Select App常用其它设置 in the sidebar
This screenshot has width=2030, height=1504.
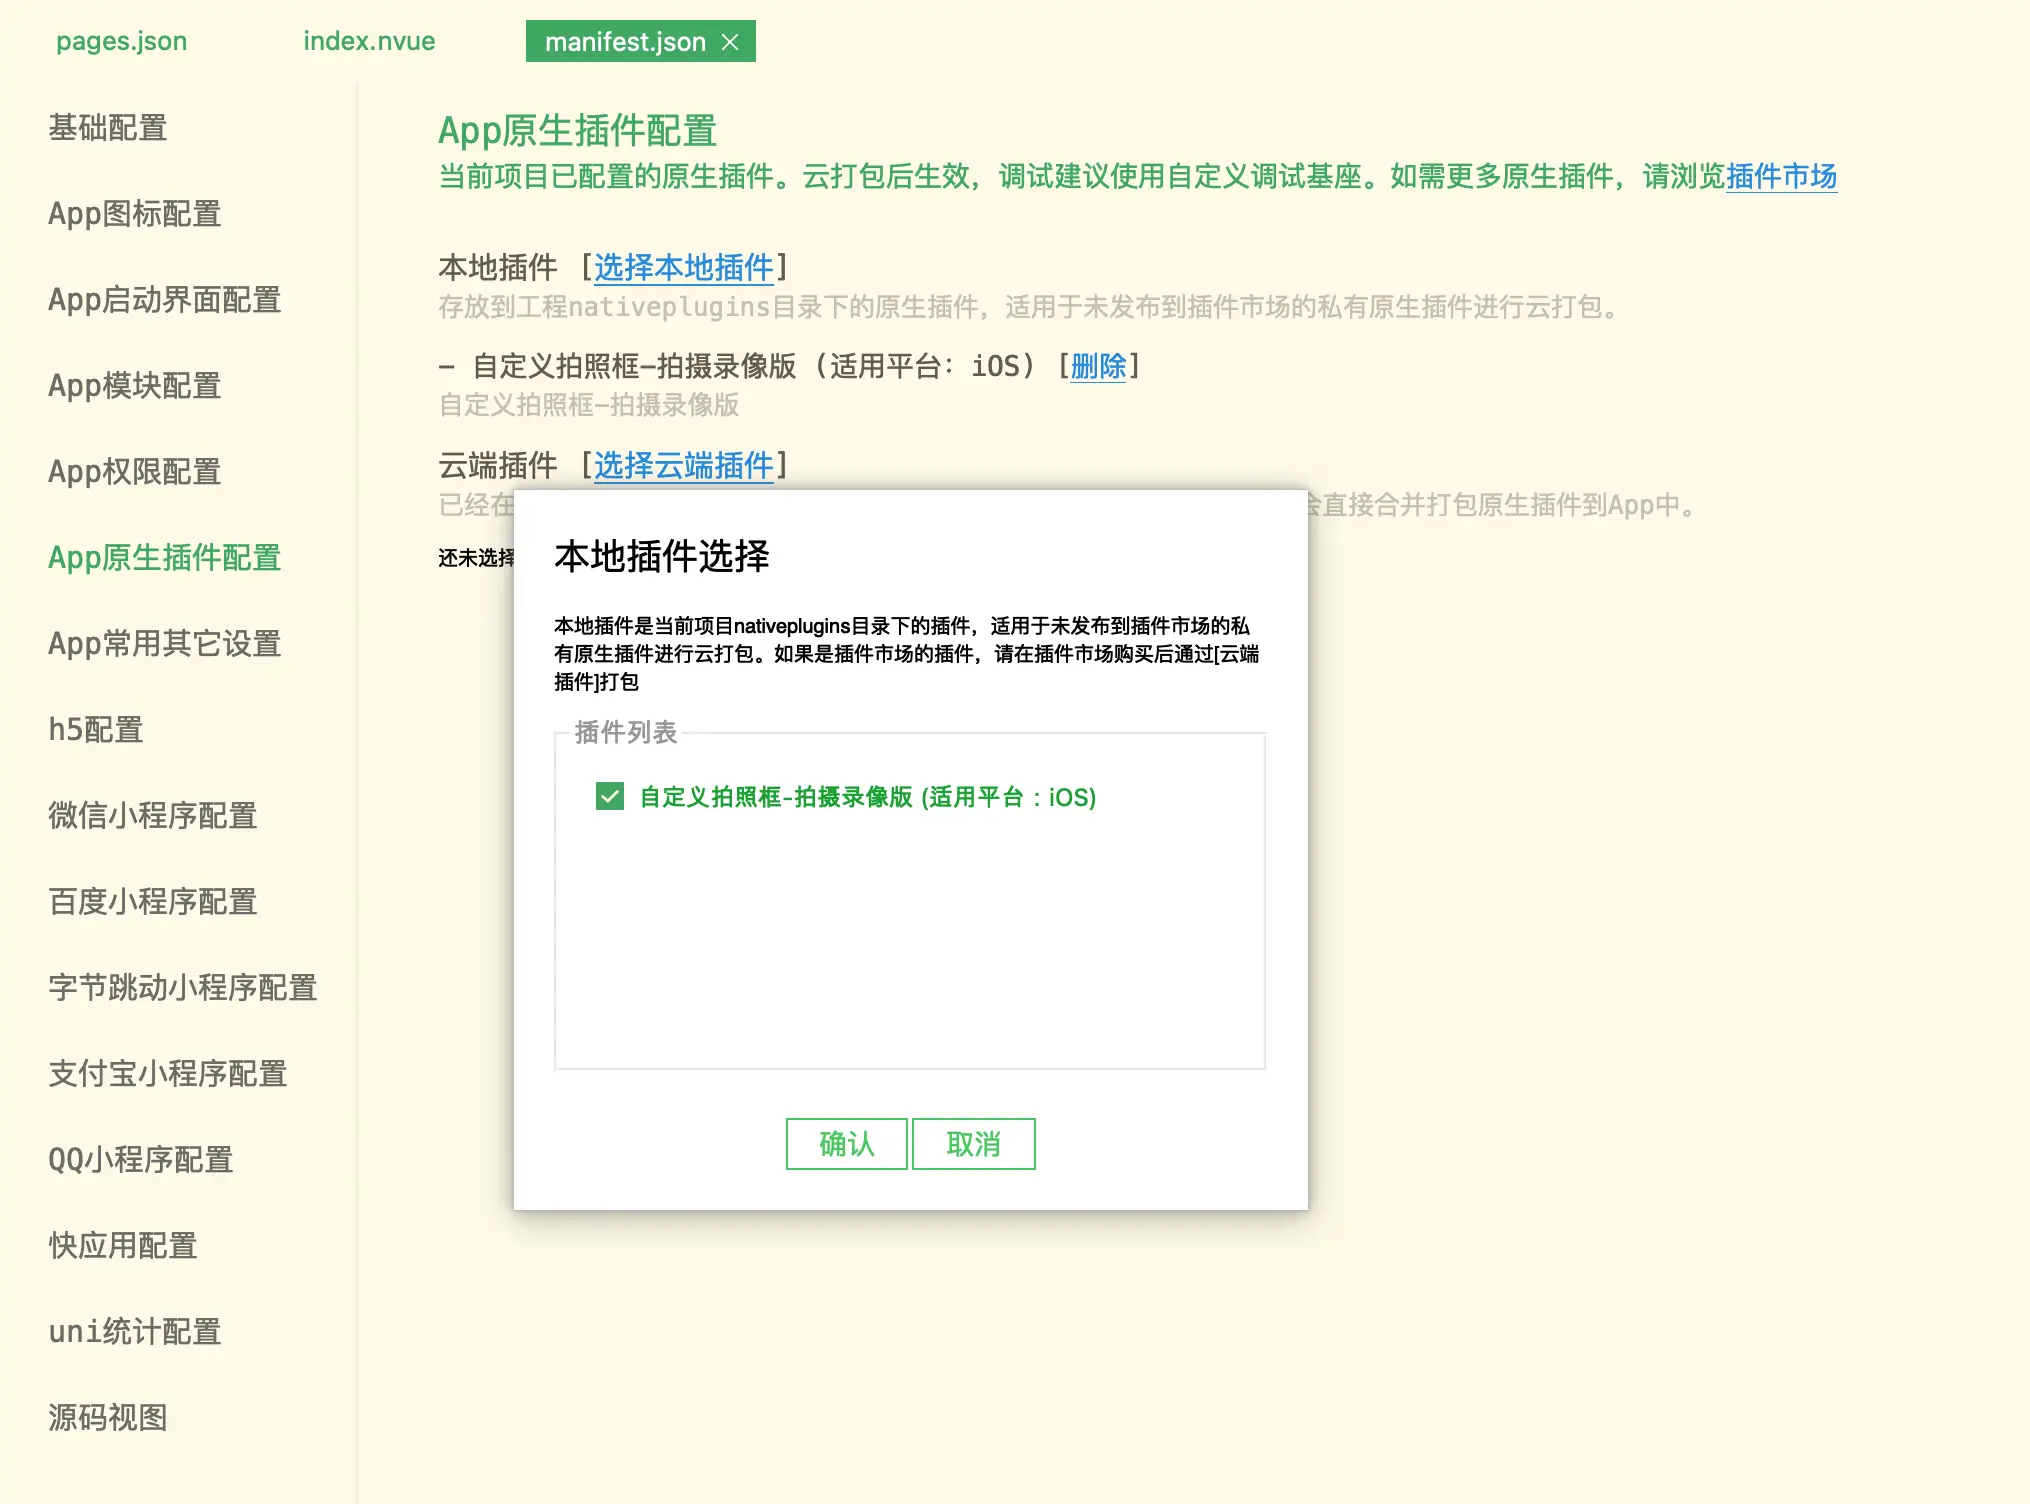(x=164, y=643)
